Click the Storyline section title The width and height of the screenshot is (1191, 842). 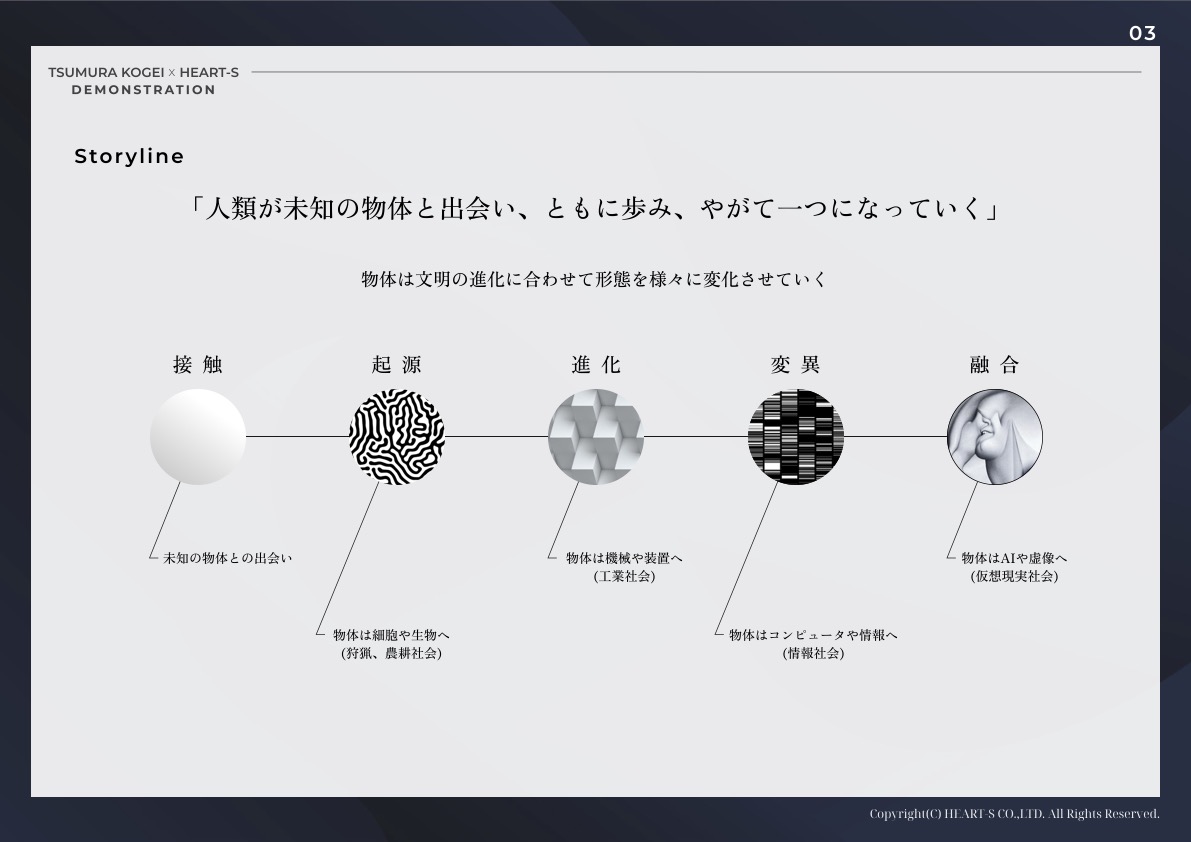129,157
